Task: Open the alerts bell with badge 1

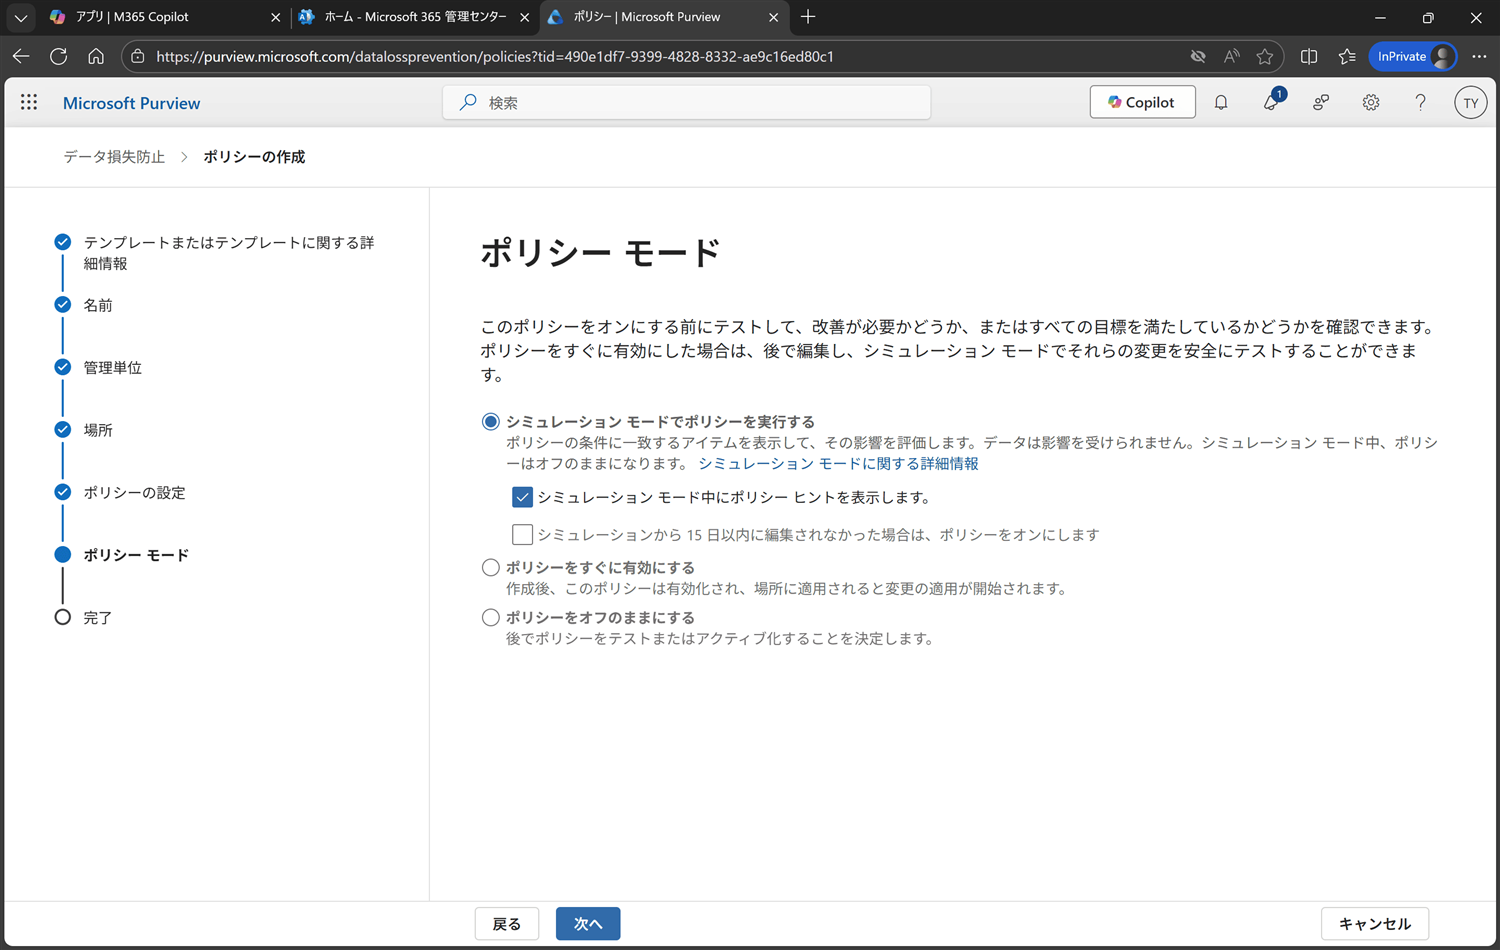Action: pos(1272,100)
